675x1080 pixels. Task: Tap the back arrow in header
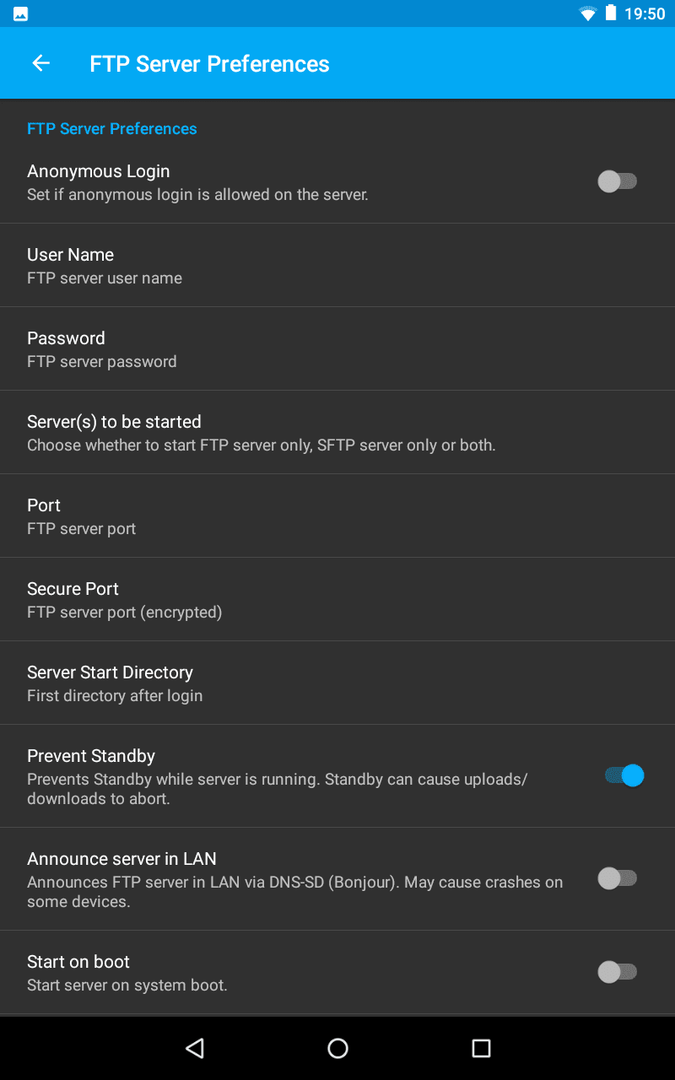[41, 64]
